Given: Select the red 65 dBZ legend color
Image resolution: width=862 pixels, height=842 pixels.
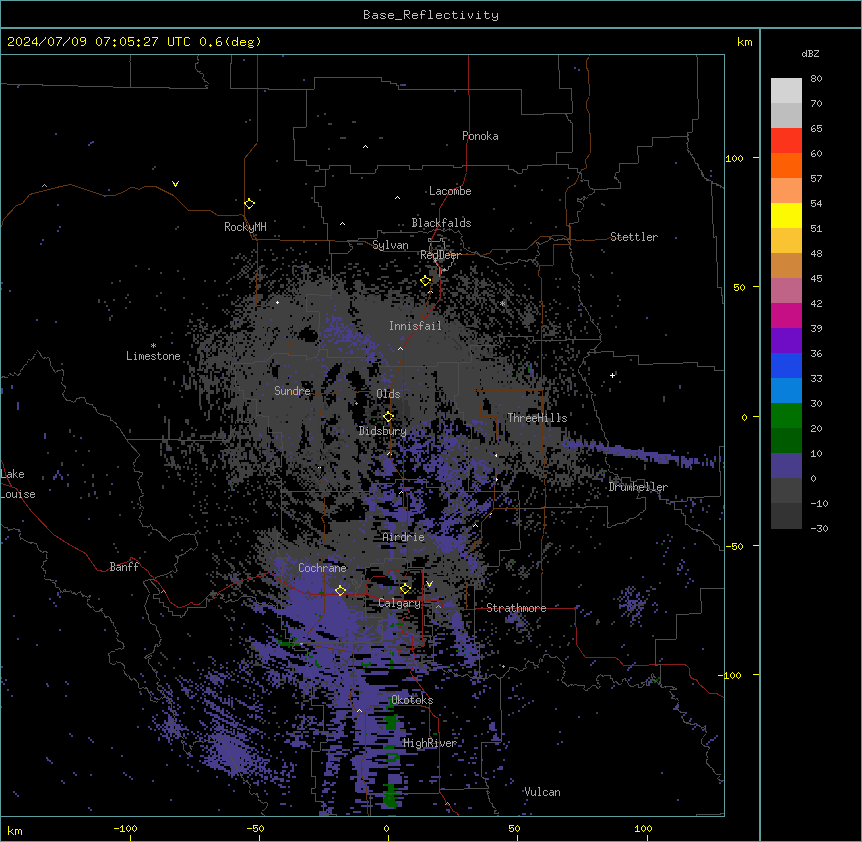Looking at the screenshot, I should coord(786,141).
